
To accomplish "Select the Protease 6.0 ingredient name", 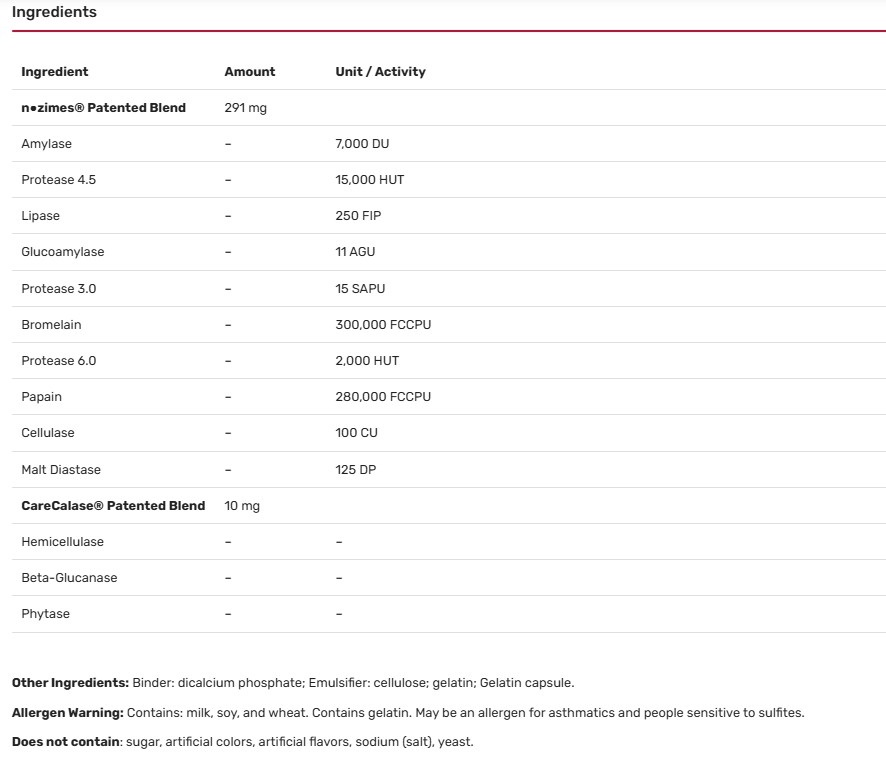I will [59, 361].
